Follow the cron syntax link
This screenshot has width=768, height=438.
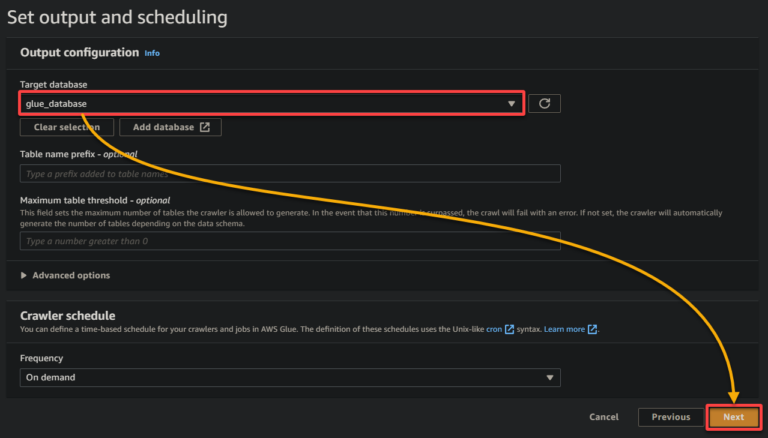(494, 329)
